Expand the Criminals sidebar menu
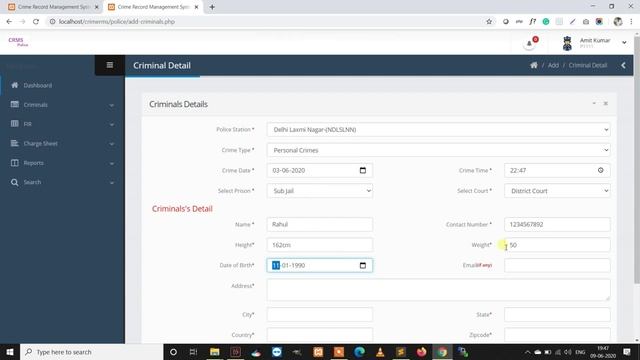 pyautogui.click(x=62, y=105)
